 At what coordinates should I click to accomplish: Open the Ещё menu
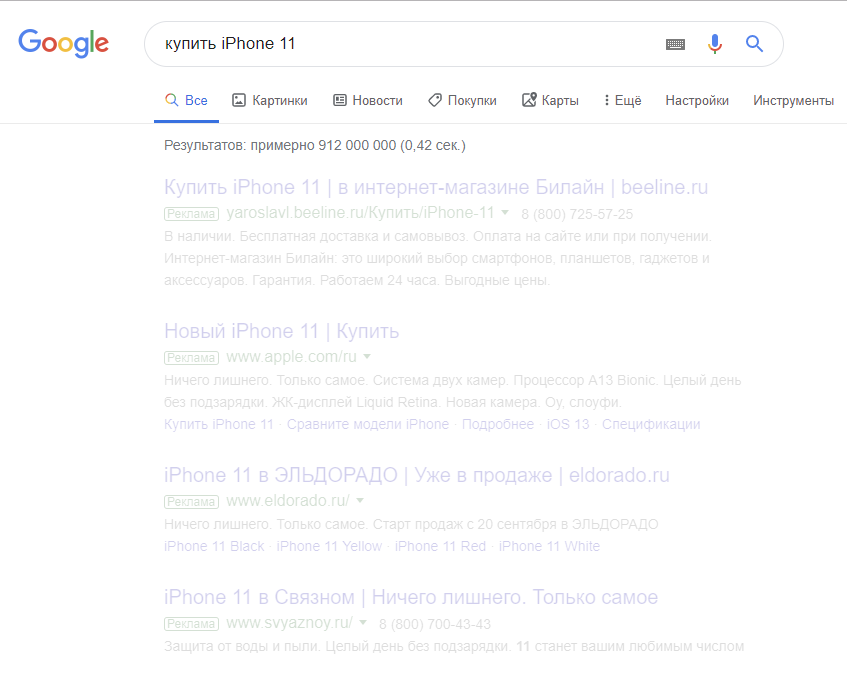tap(623, 100)
